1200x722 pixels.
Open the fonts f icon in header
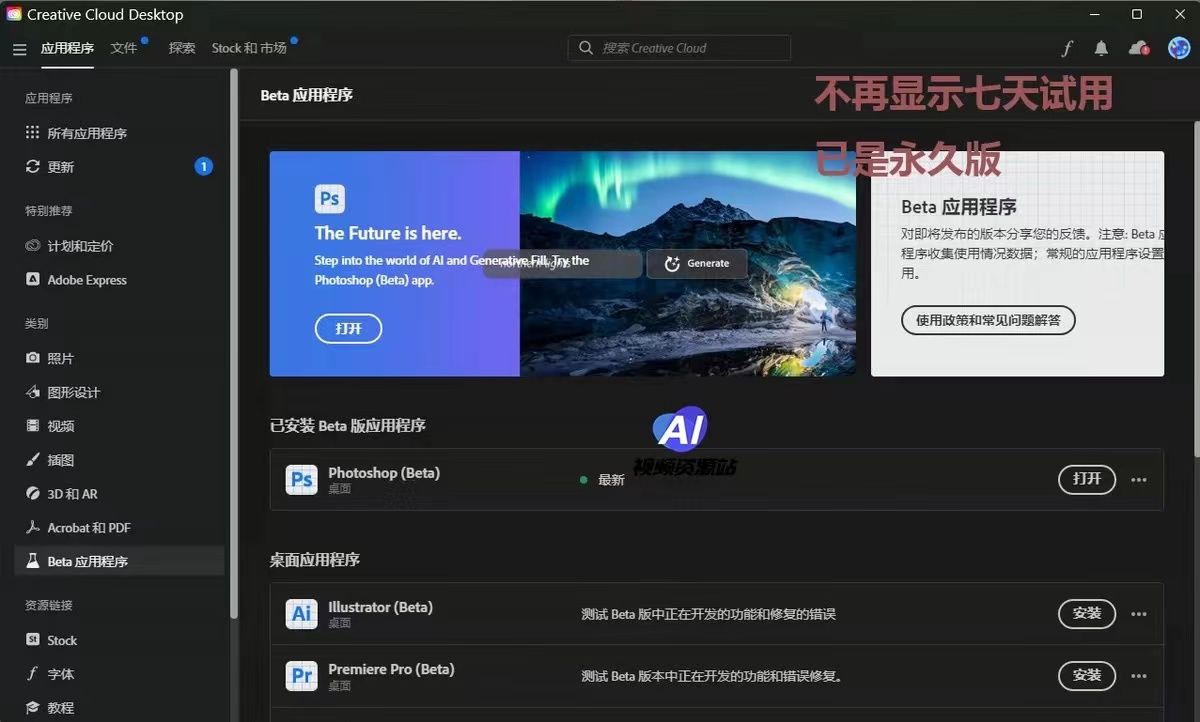pos(1067,48)
